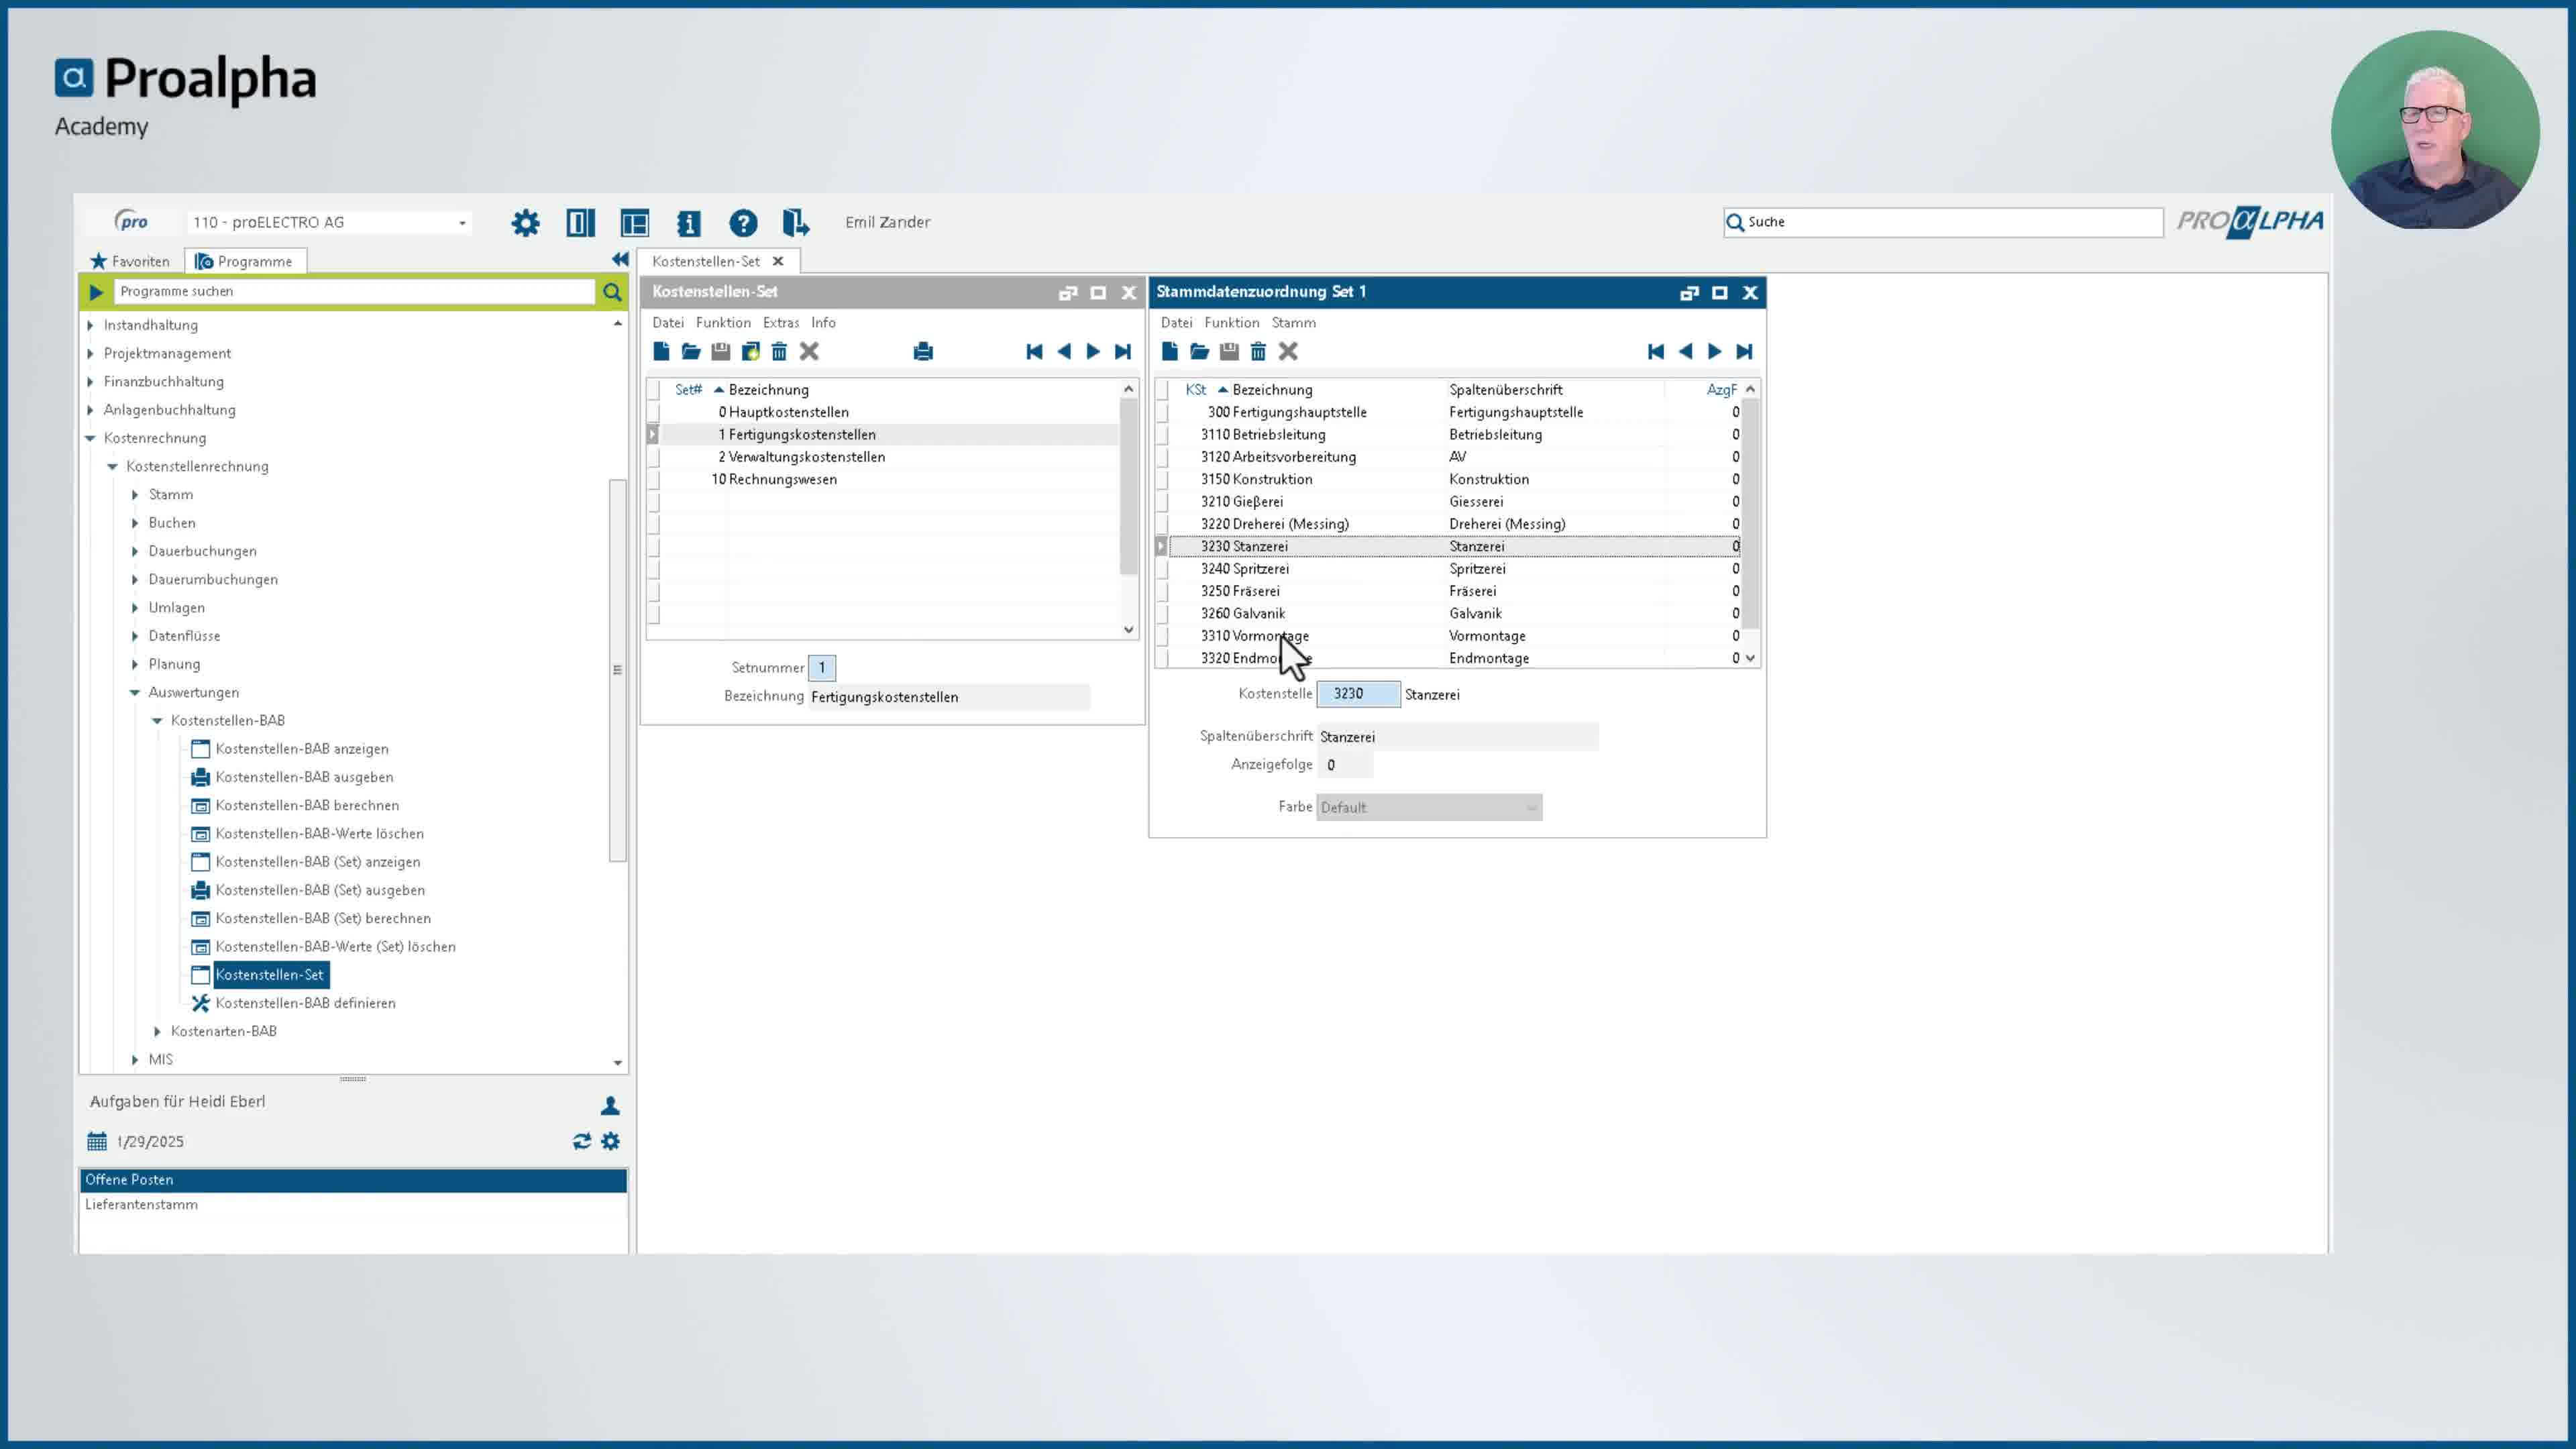Collapse the navigation panel with the double arrow
This screenshot has height=1449, width=2576.
pyautogui.click(x=620, y=259)
